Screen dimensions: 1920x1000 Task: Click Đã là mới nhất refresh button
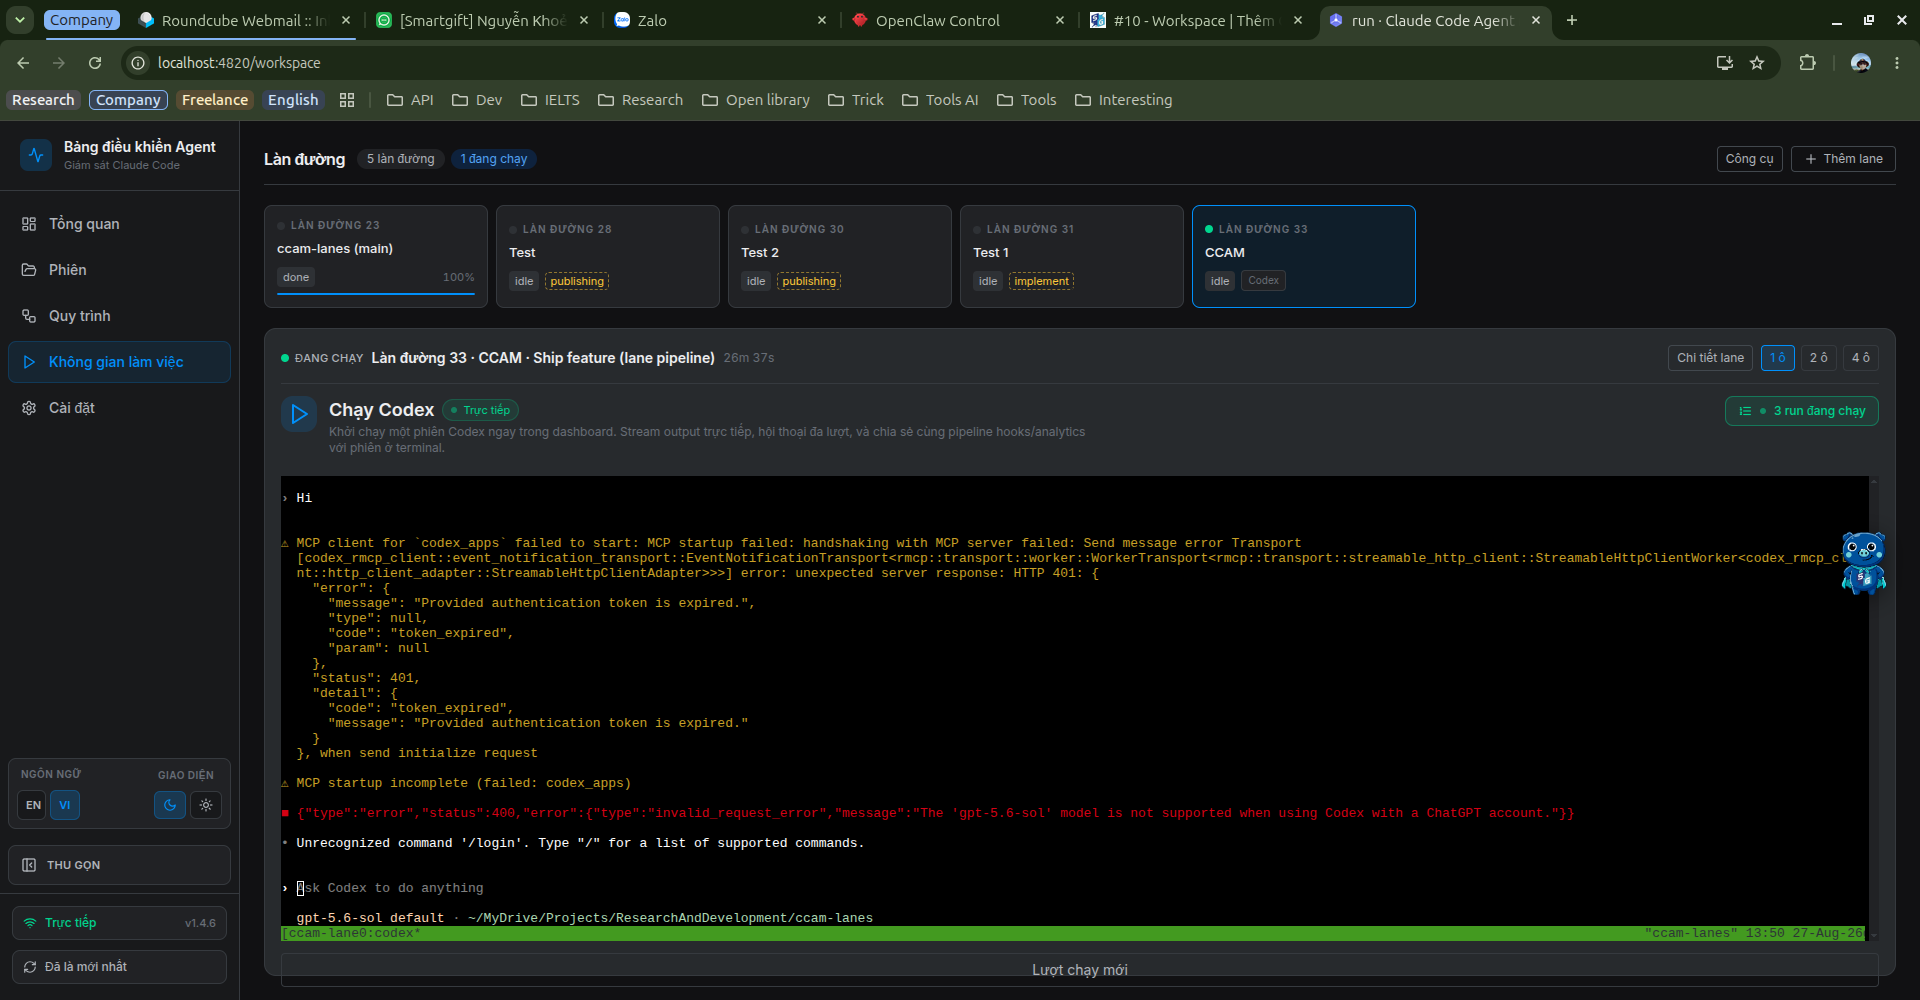pos(119,967)
